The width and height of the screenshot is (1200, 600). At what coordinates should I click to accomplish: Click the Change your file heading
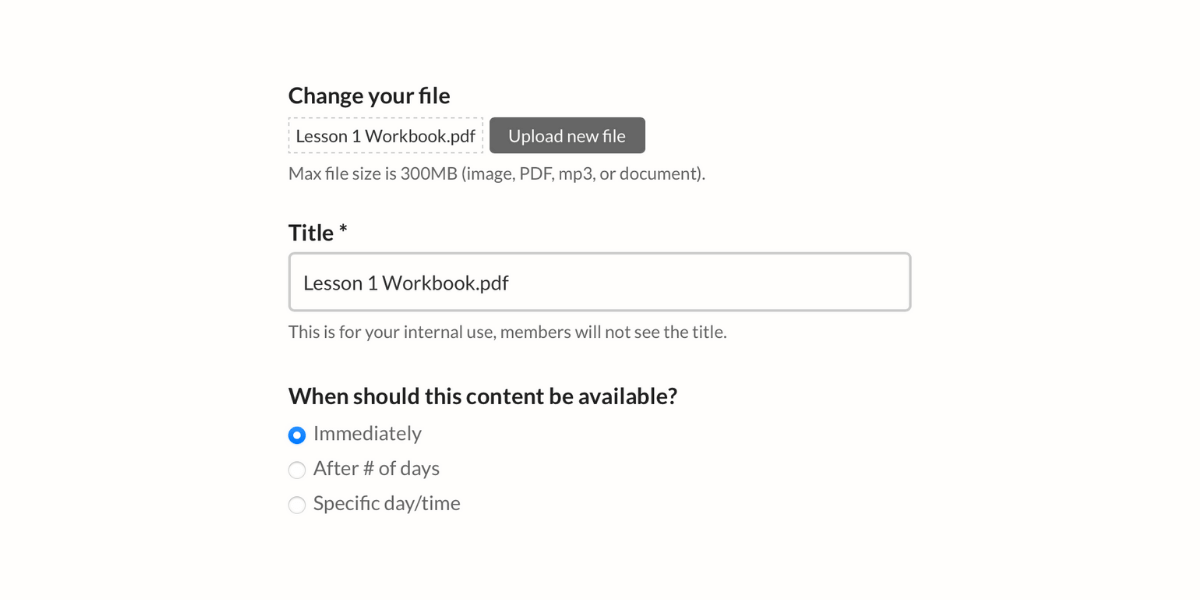369,96
